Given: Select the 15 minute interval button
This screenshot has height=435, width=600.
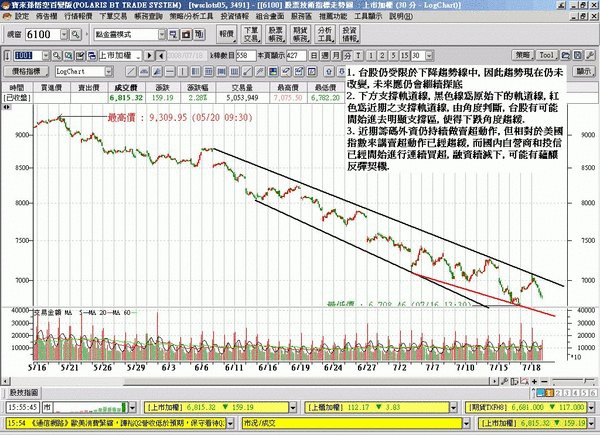Looking at the screenshot, I should pos(404,56).
